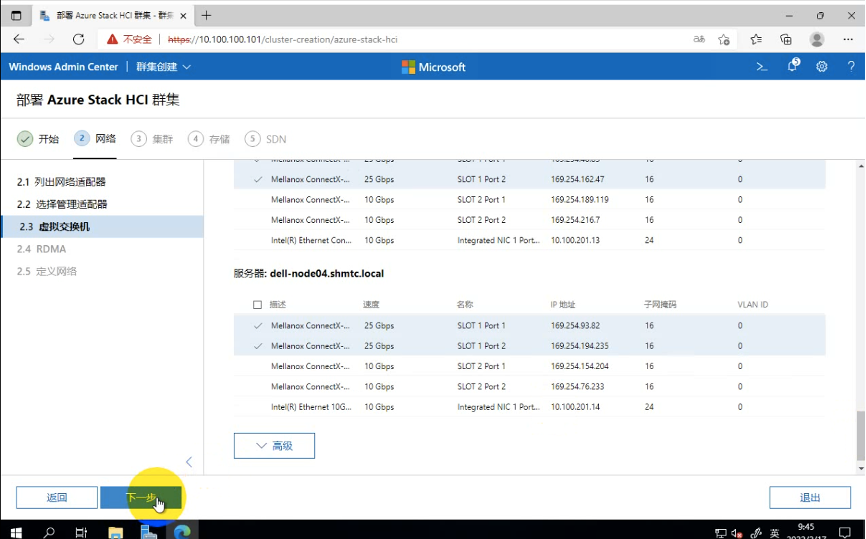Select wizard step 2 网络
866x539 pixels.
click(x=95, y=139)
